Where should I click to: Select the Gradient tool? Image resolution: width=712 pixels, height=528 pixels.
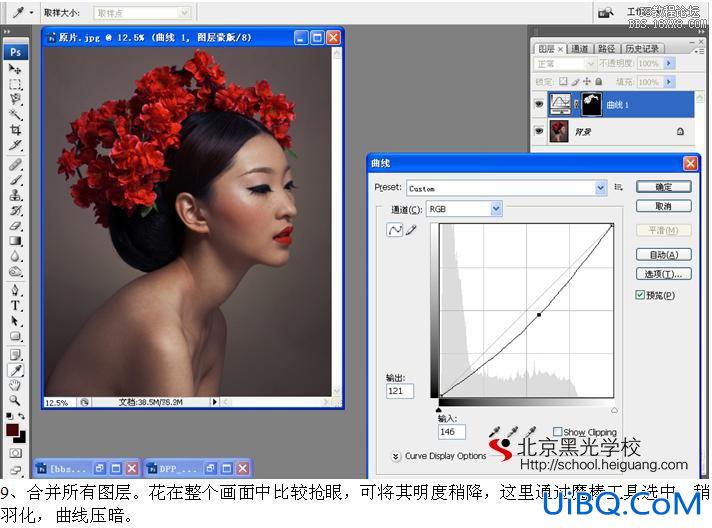[15, 241]
